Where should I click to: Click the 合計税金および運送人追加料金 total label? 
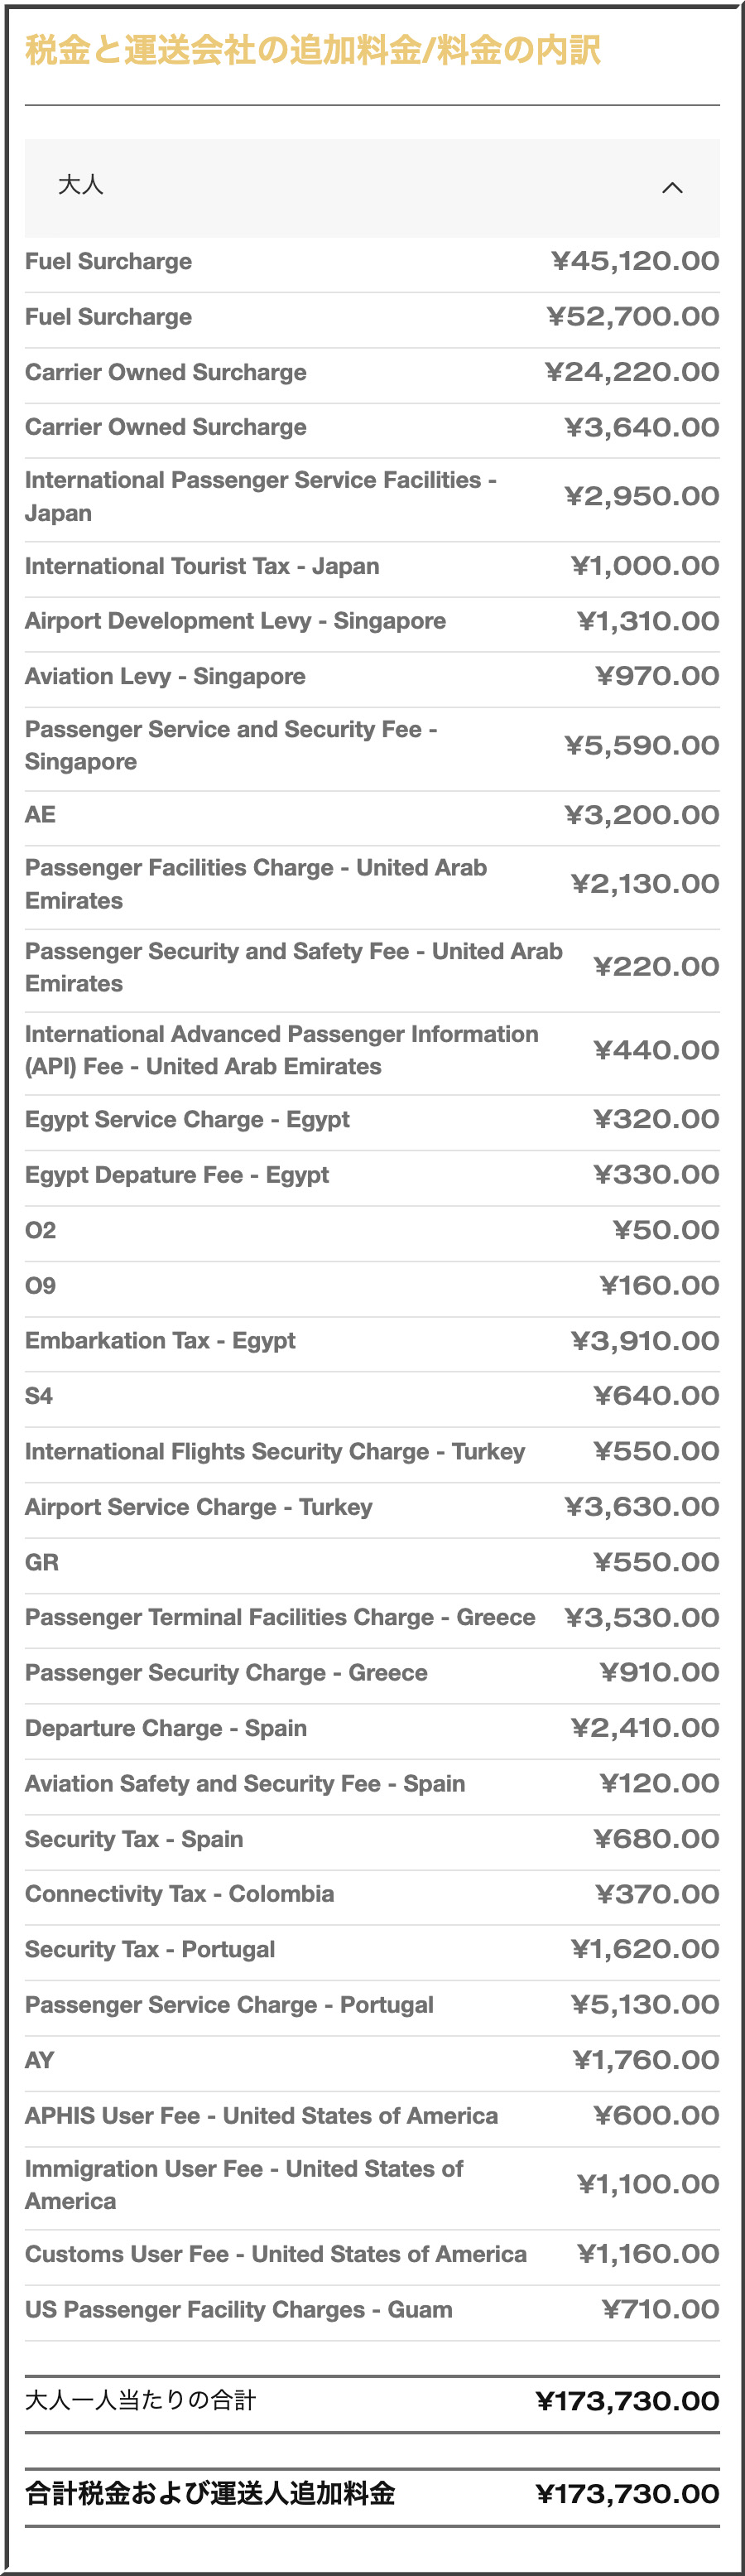click(210, 2493)
